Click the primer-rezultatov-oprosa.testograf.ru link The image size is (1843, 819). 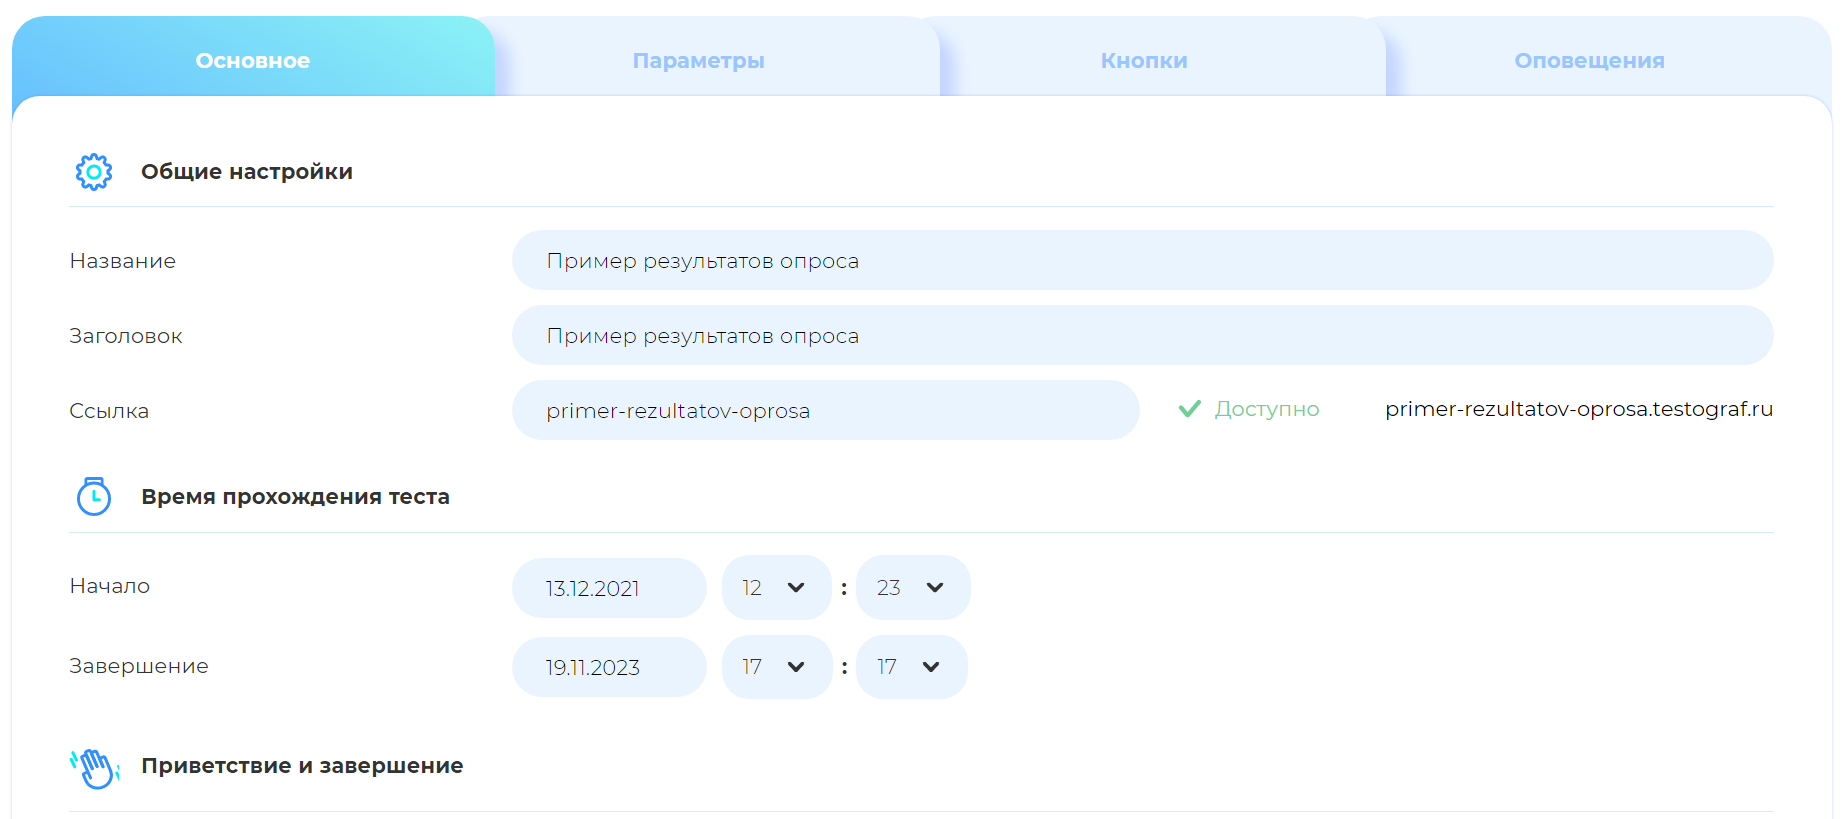pos(1578,409)
